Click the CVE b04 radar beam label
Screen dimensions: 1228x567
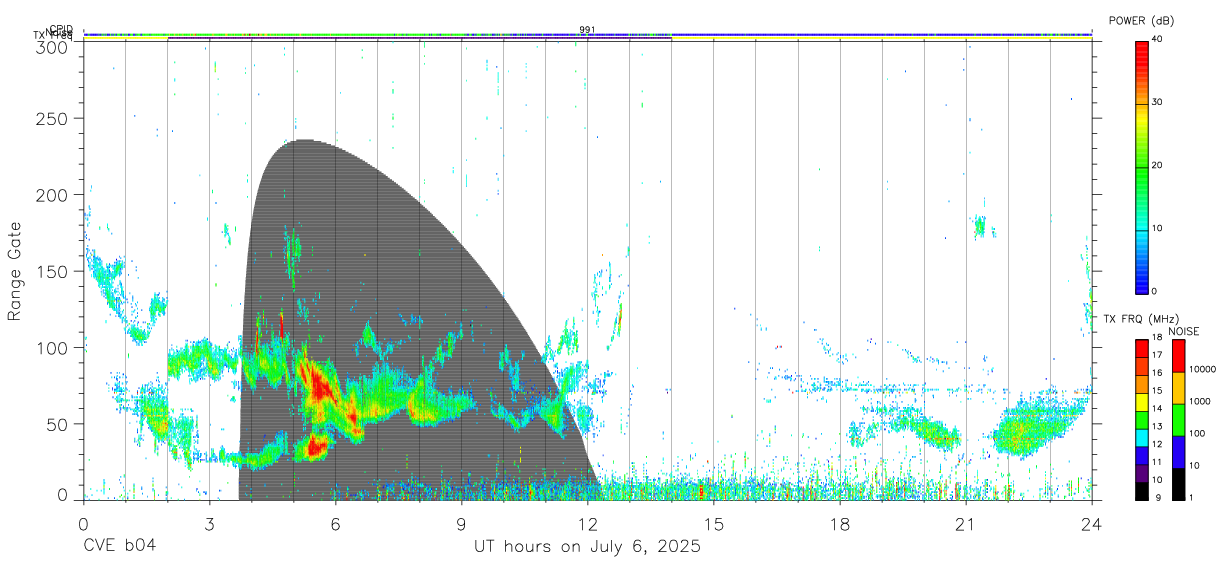click(119, 546)
